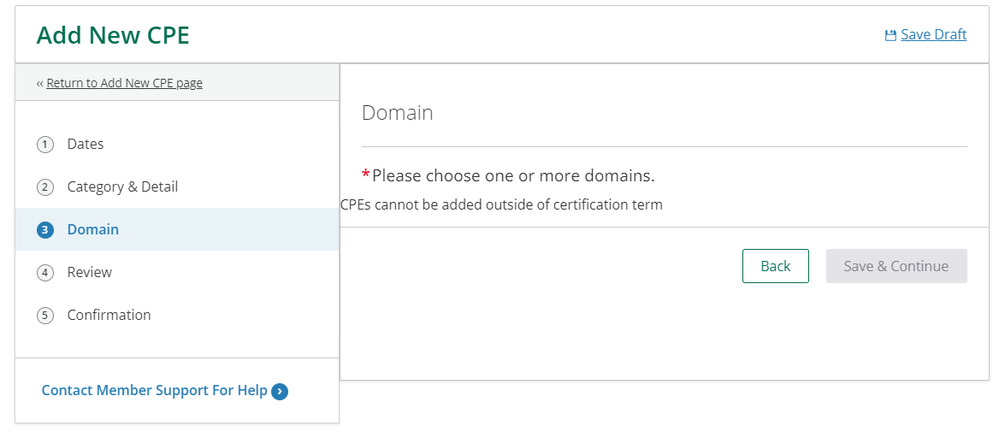Click the arrow icon beside Contact Member Support
999x432 pixels.
click(x=280, y=391)
